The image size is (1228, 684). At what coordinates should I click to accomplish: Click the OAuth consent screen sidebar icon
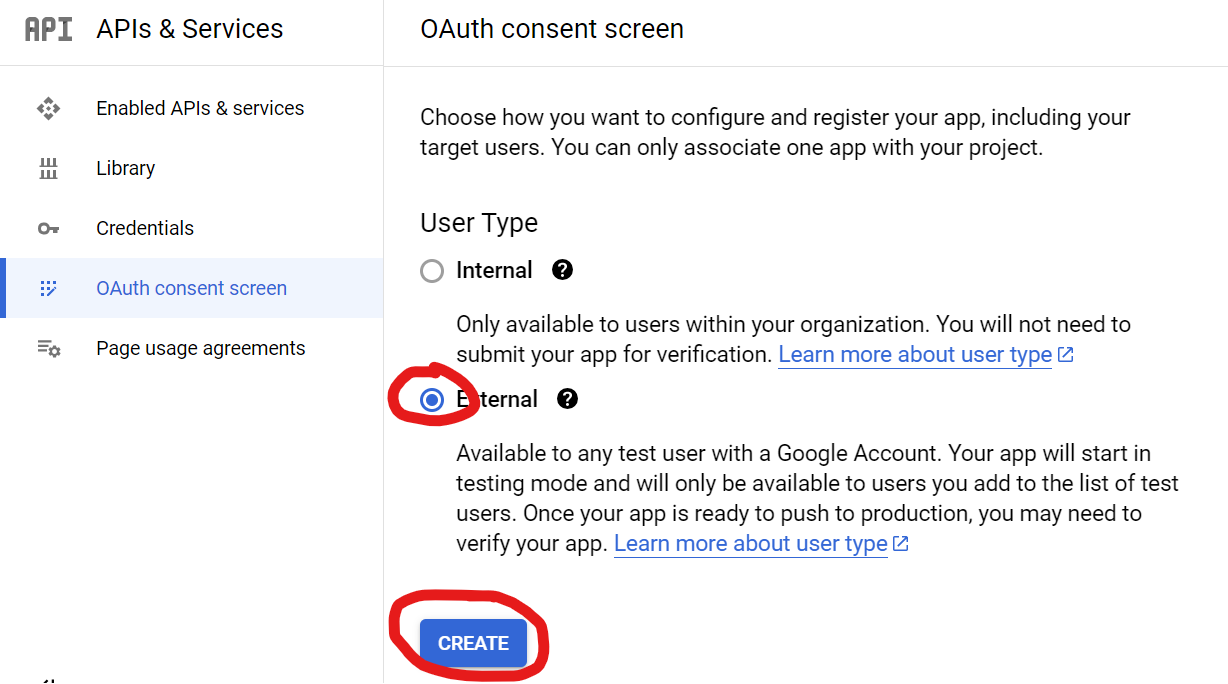tap(48, 288)
